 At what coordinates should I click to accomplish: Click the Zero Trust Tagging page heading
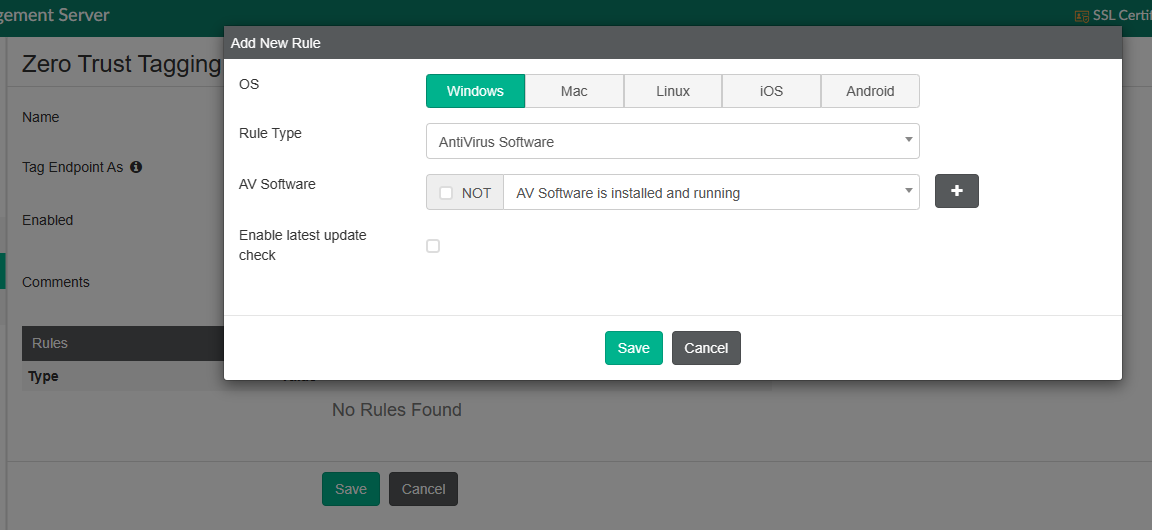pyautogui.click(x=122, y=64)
